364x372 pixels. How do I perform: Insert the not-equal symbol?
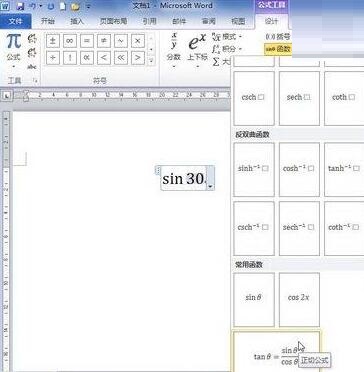point(104,41)
